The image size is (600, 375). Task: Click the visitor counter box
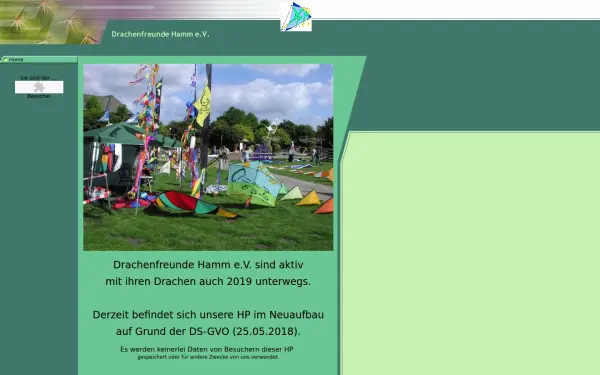[39, 87]
